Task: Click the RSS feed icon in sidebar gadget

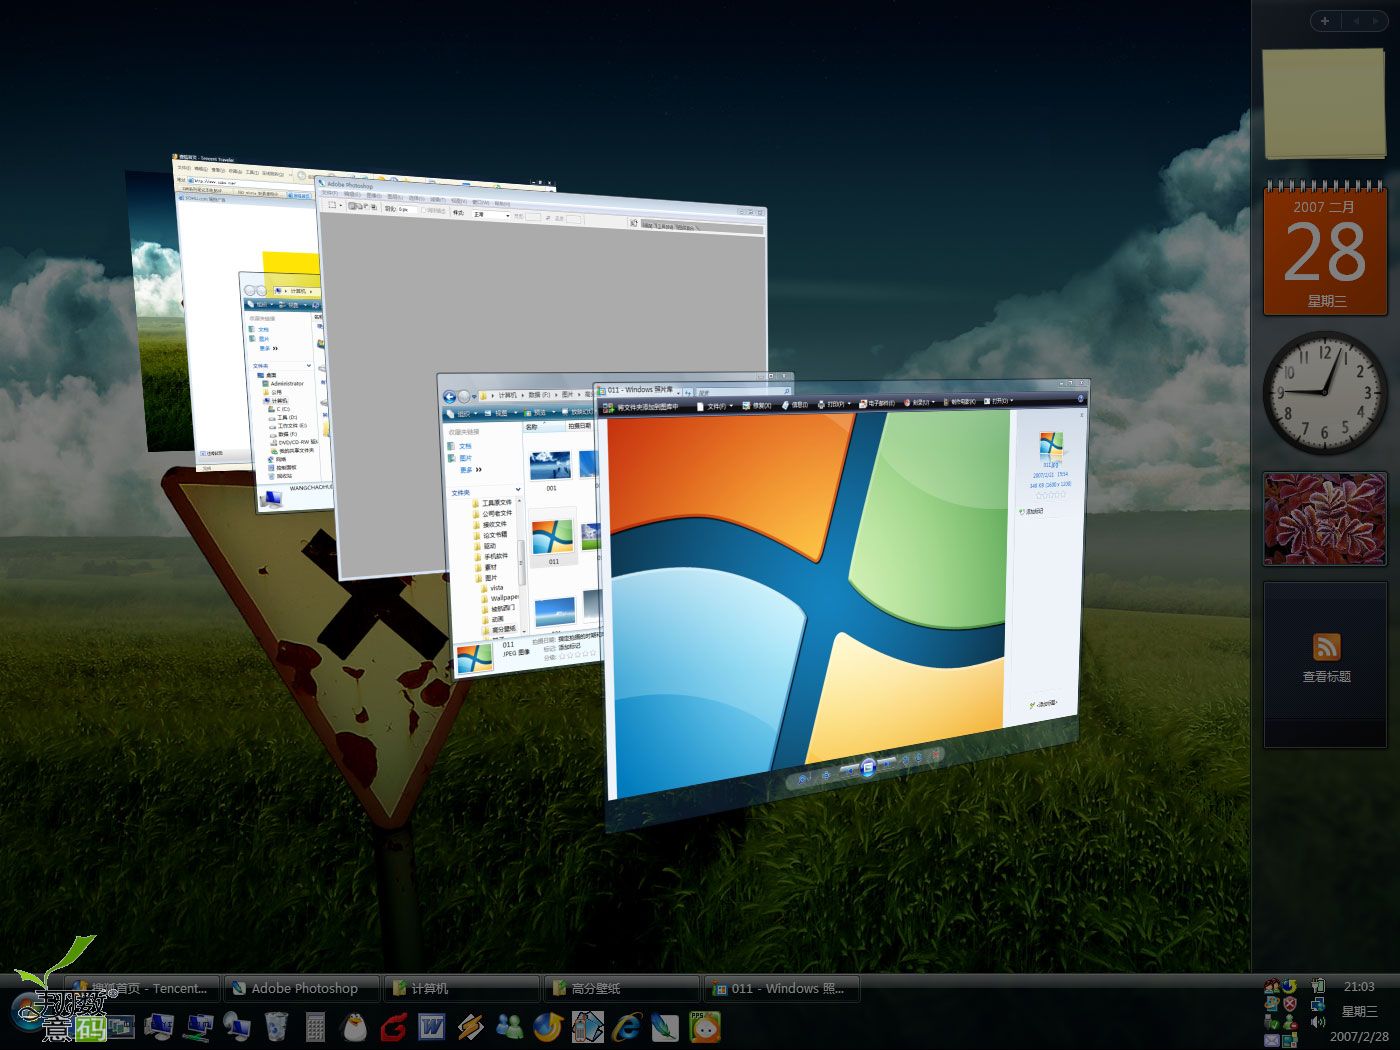Action: [x=1326, y=647]
